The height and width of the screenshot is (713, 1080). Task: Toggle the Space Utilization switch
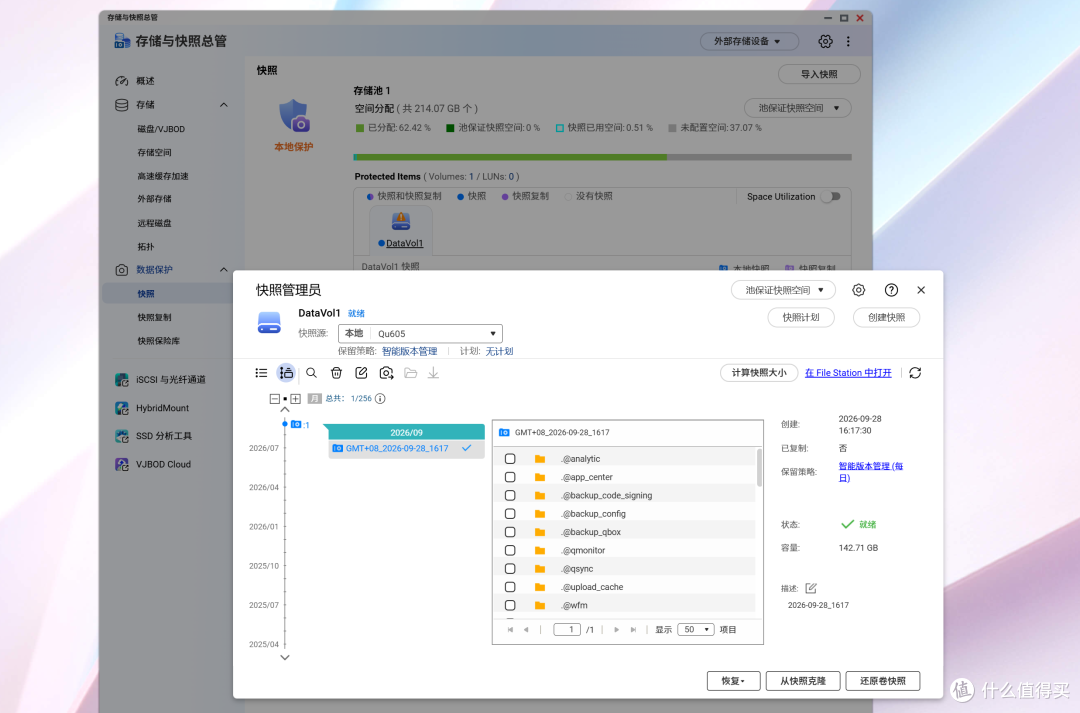point(832,196)
